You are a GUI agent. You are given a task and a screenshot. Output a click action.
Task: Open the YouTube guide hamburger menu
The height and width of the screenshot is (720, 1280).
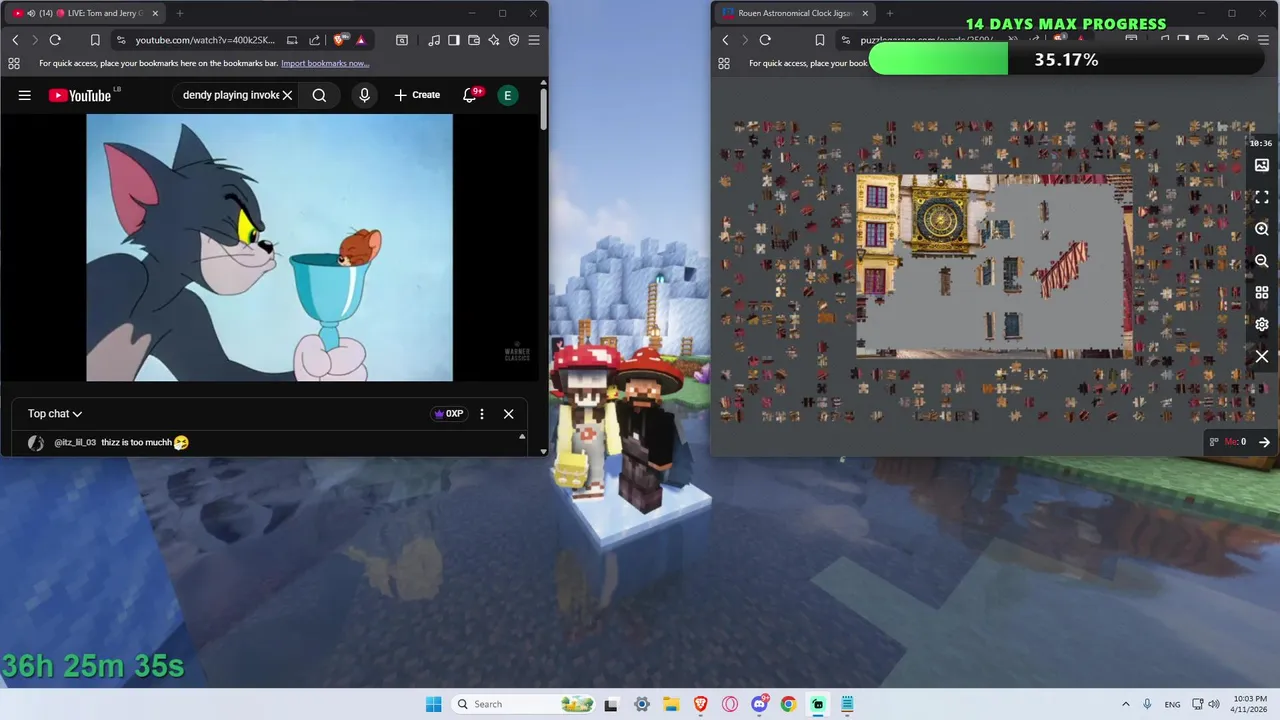click(x=25, y=95)
